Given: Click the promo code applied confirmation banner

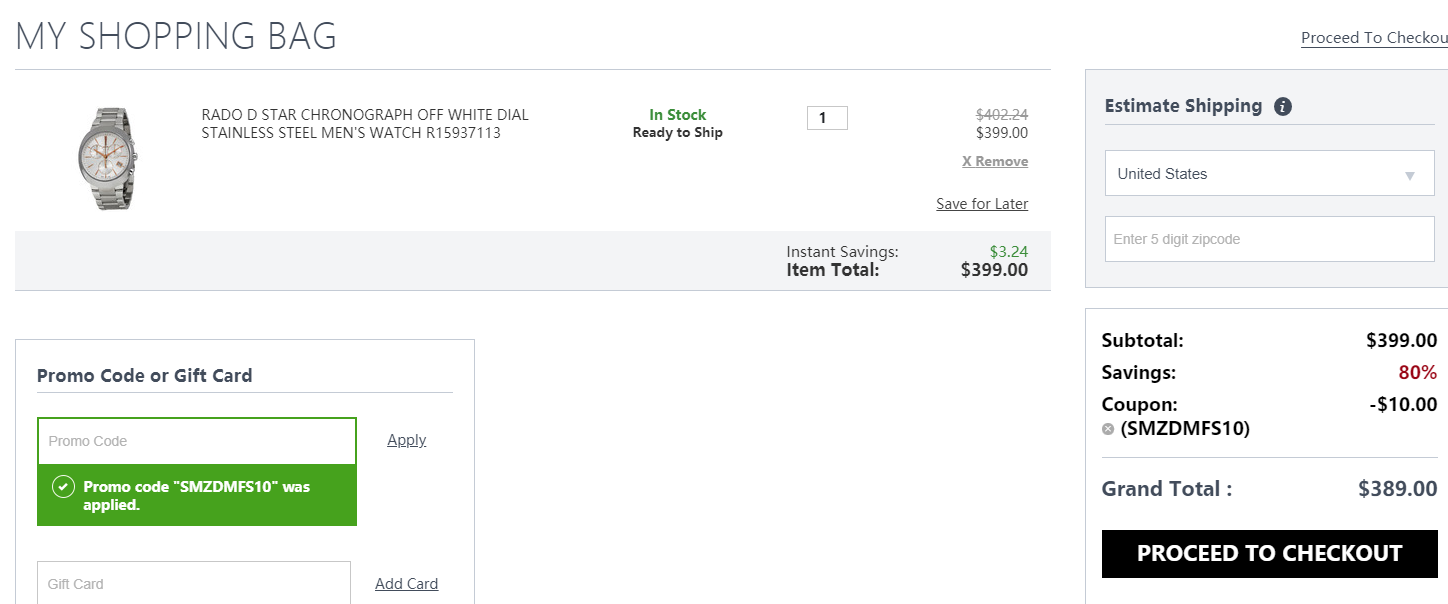Looking at the screenshot, I should [197, 495].
